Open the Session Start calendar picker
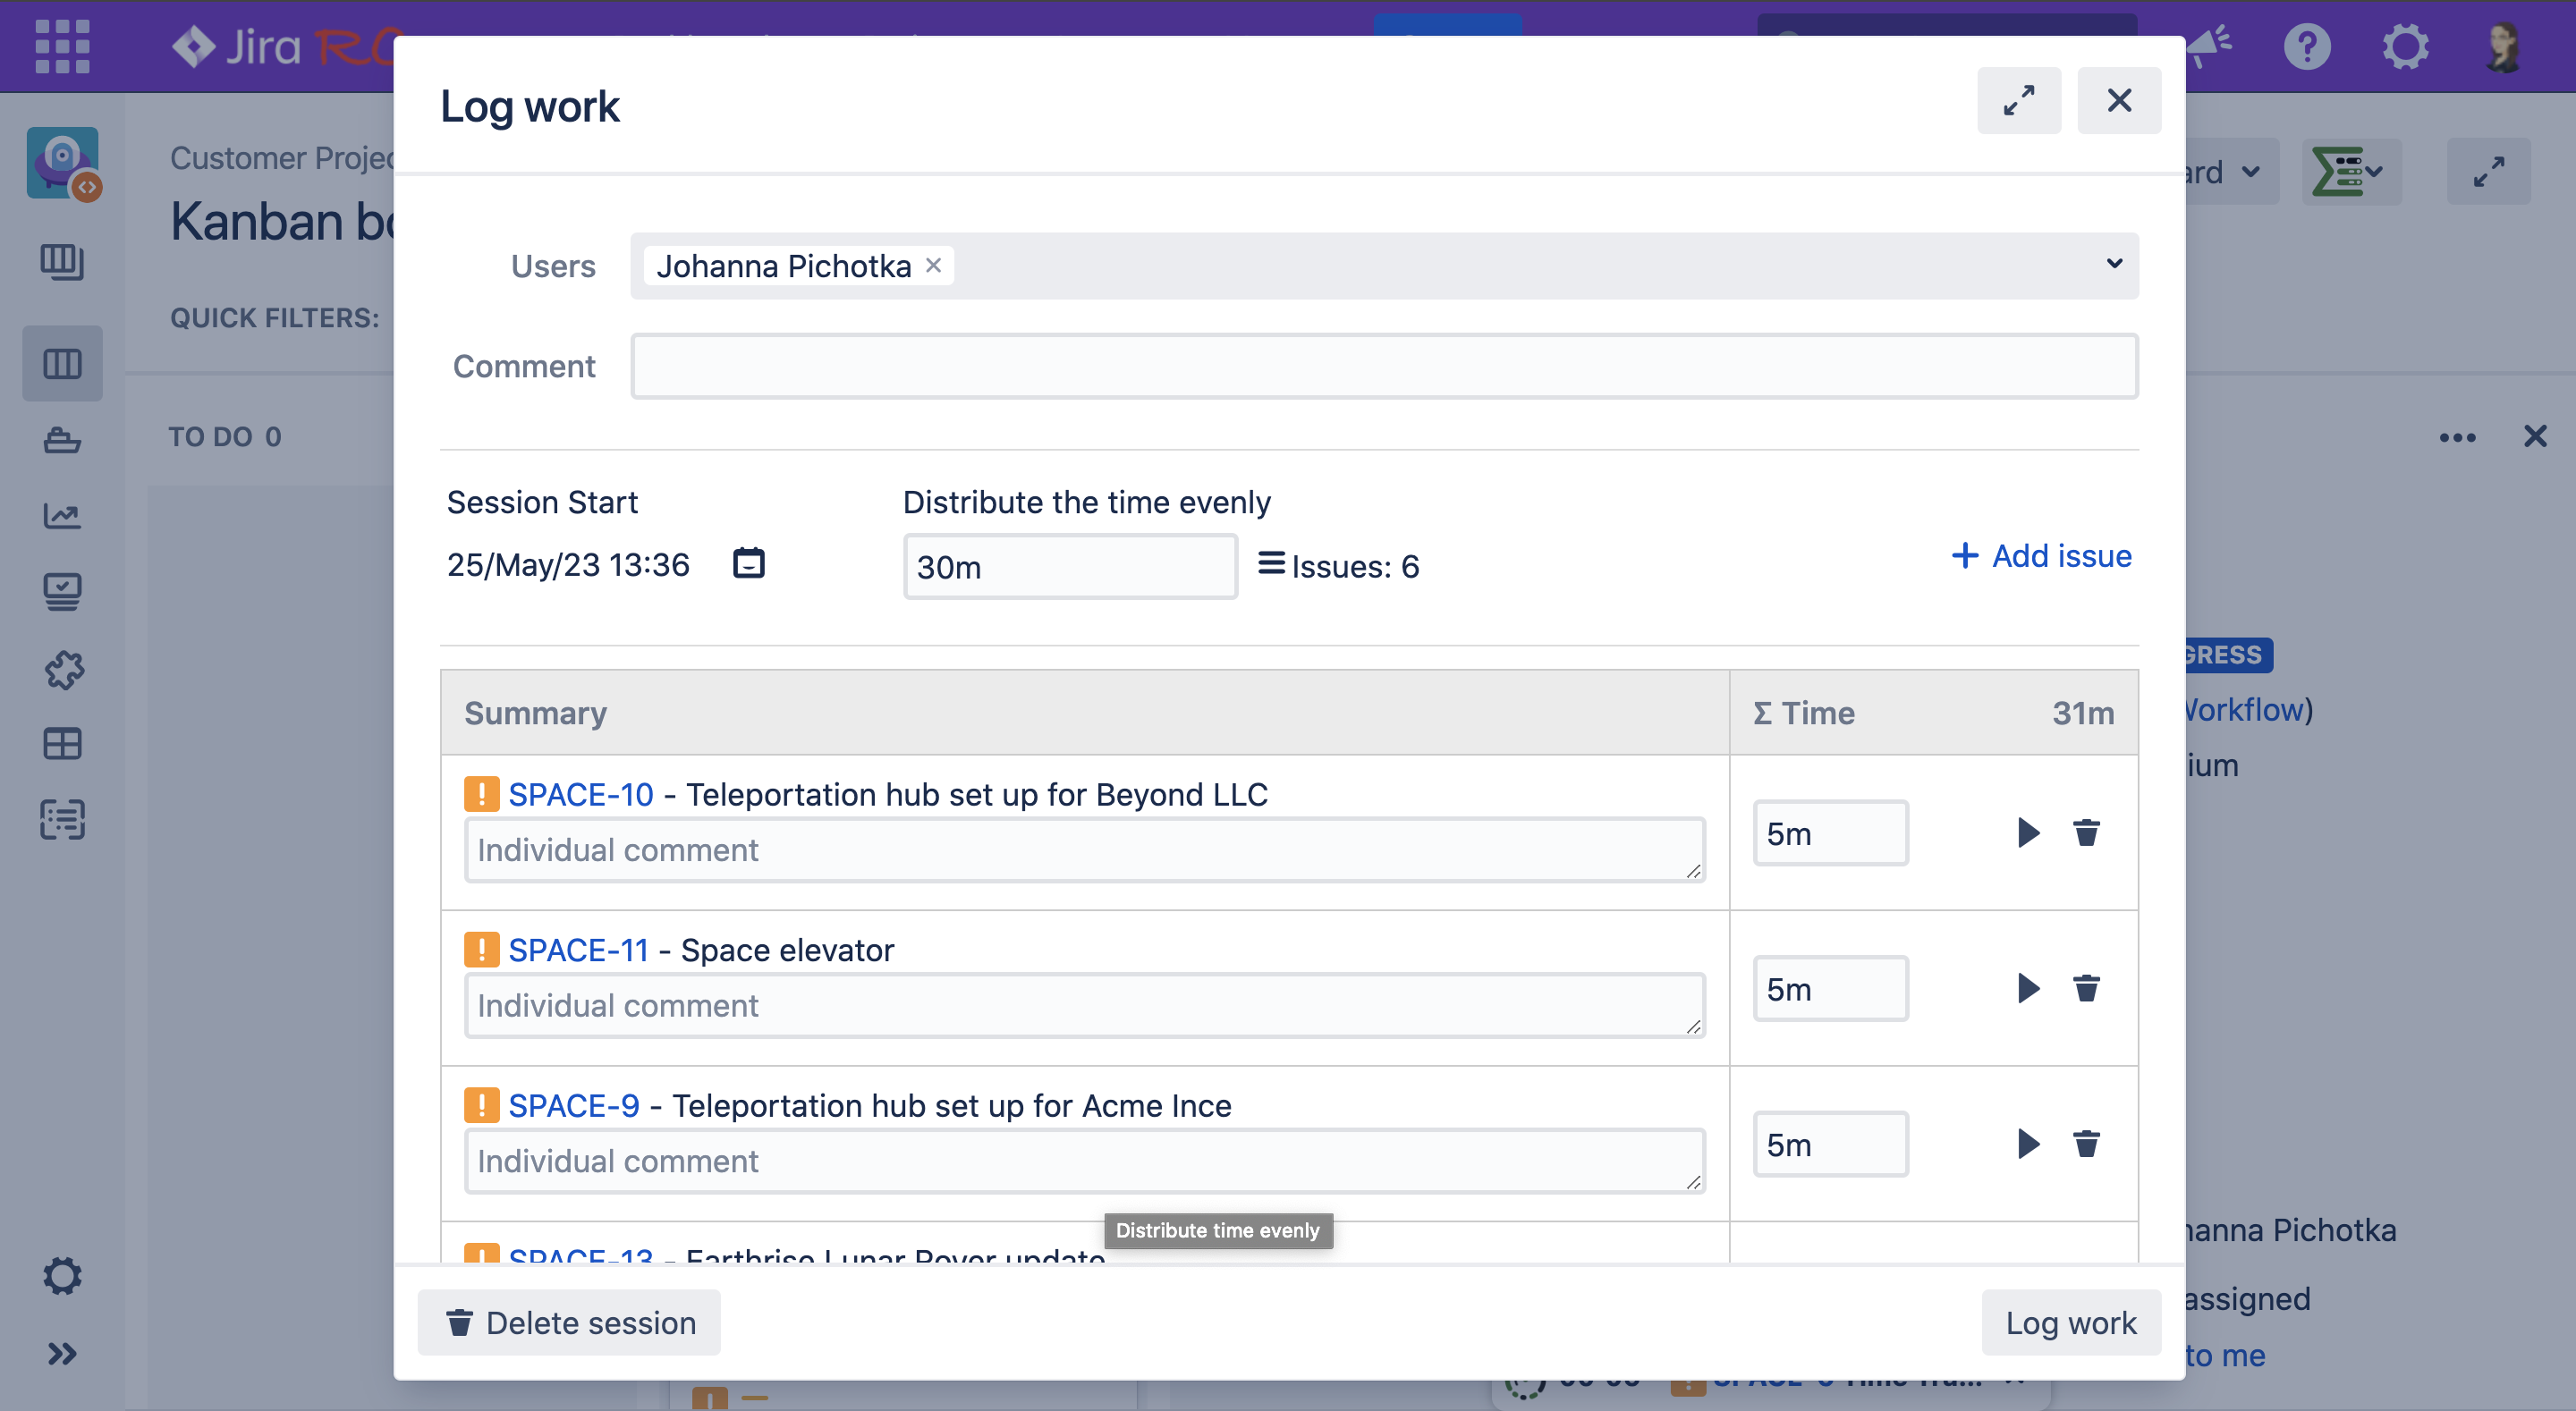 (x=748, y=563)
